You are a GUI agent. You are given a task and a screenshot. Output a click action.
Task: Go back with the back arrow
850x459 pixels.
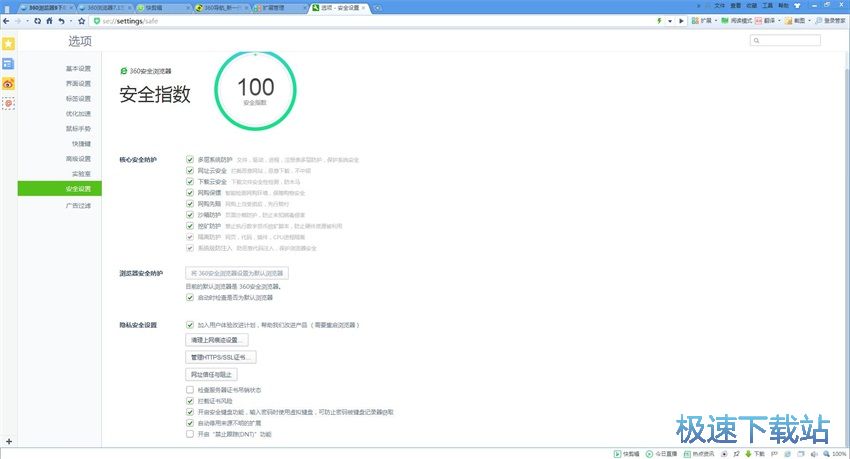(7, 21)
